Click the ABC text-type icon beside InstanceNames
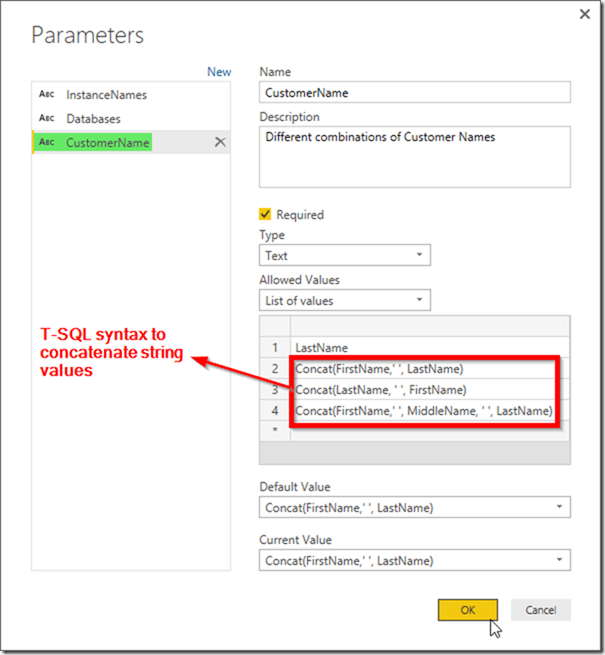This screenshot has width=605, height=655. [47, 94]
